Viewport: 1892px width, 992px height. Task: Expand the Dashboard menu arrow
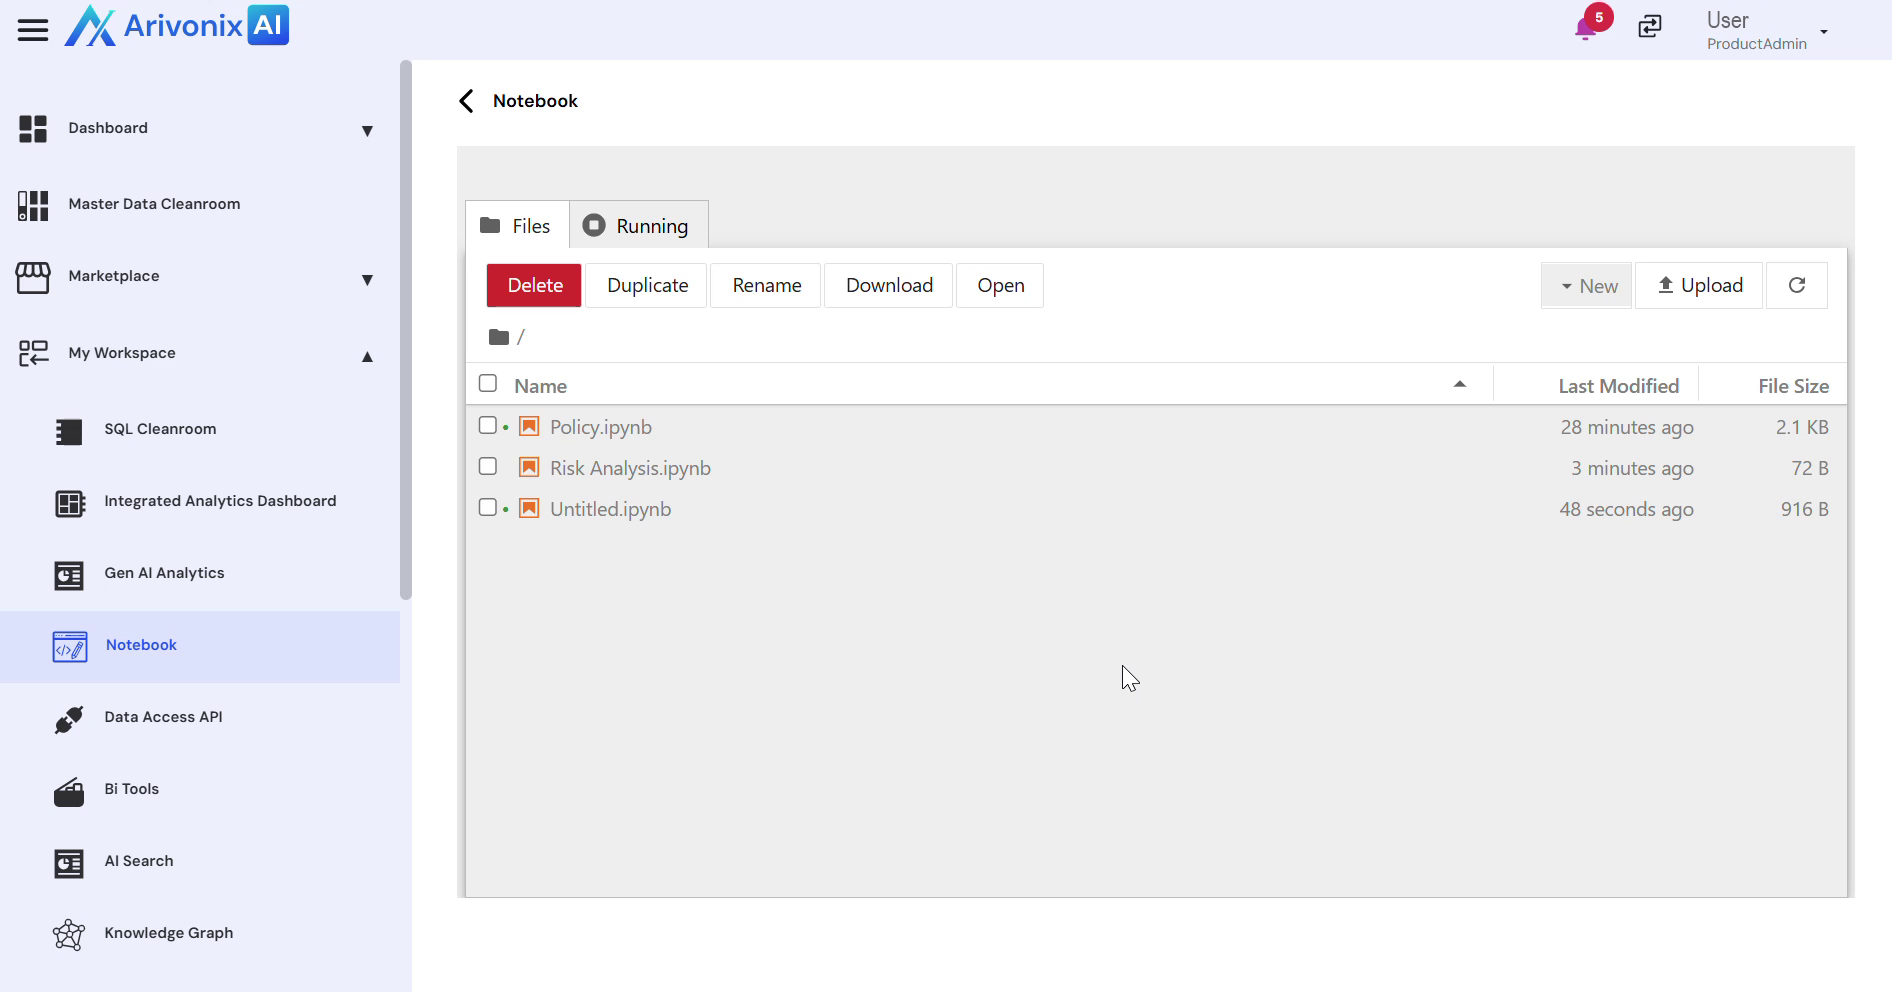coord(367,131)
